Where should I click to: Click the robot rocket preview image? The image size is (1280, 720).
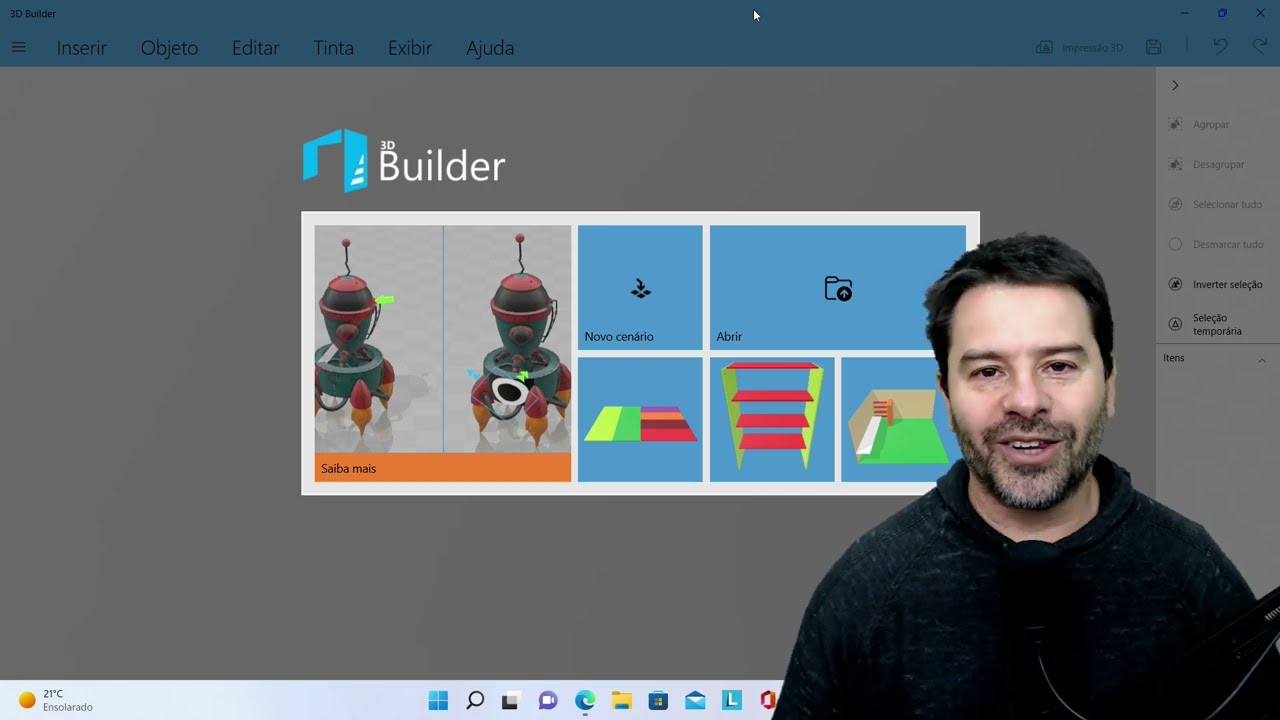pyautogui.click(x=443, y=339)
